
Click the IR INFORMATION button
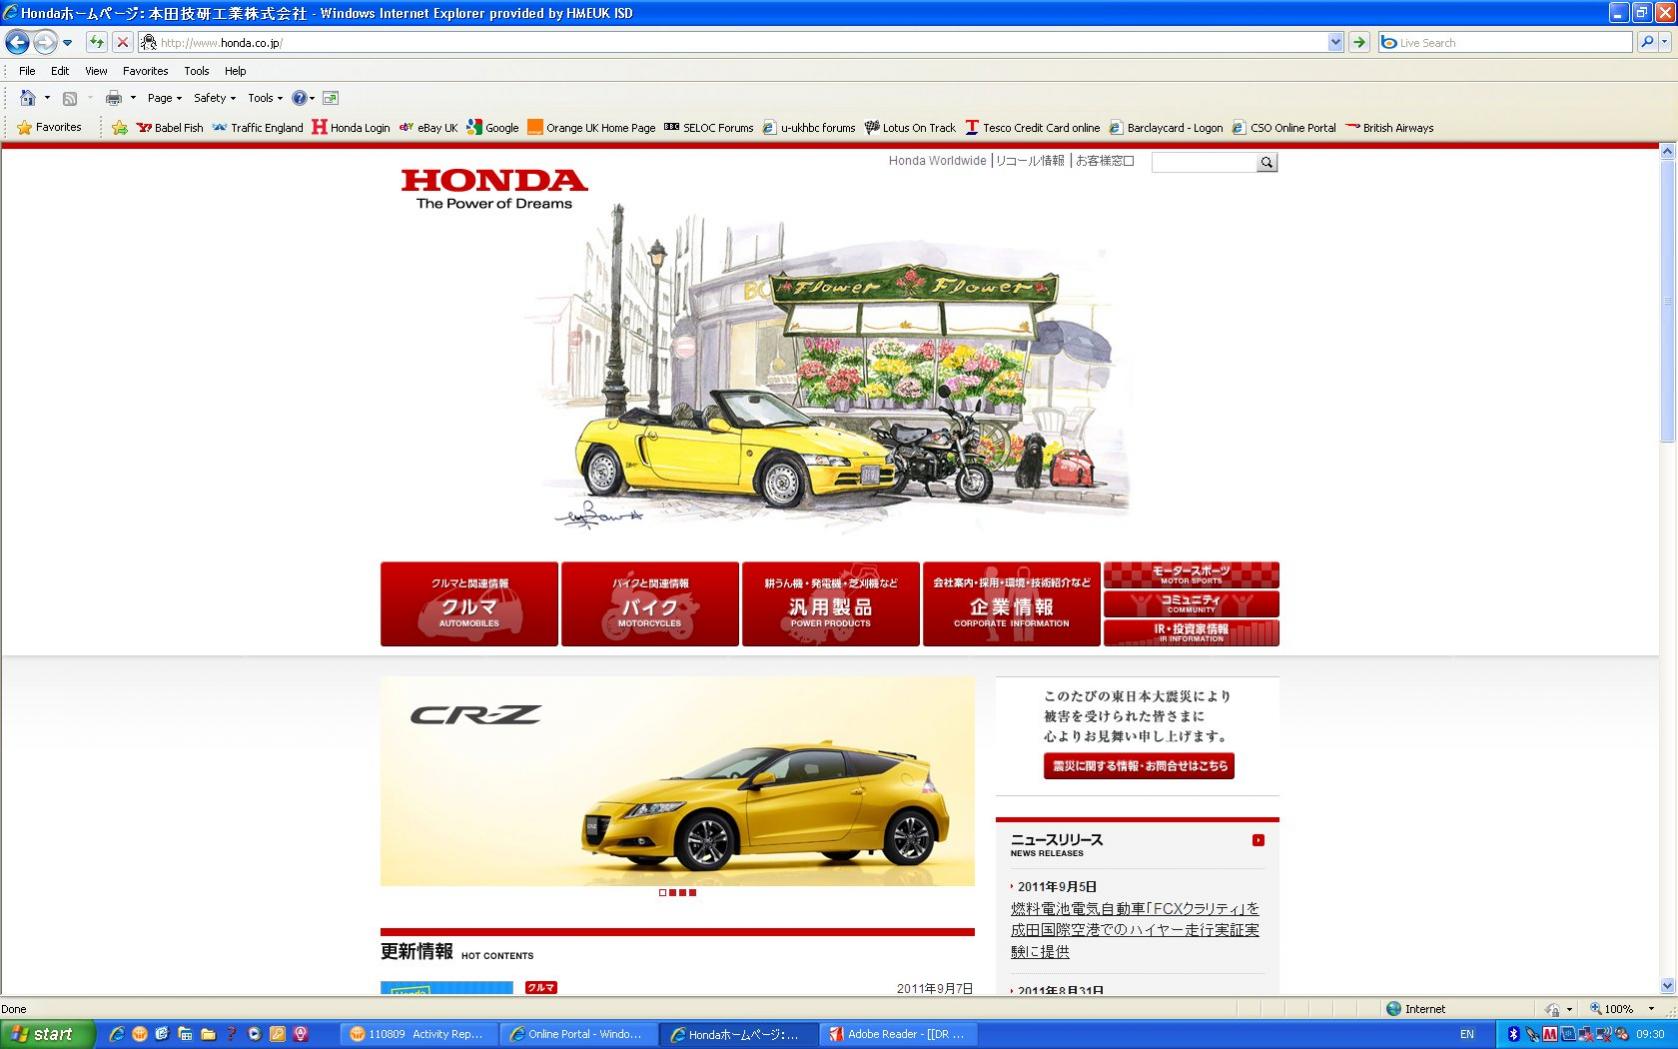(1191, 633)
